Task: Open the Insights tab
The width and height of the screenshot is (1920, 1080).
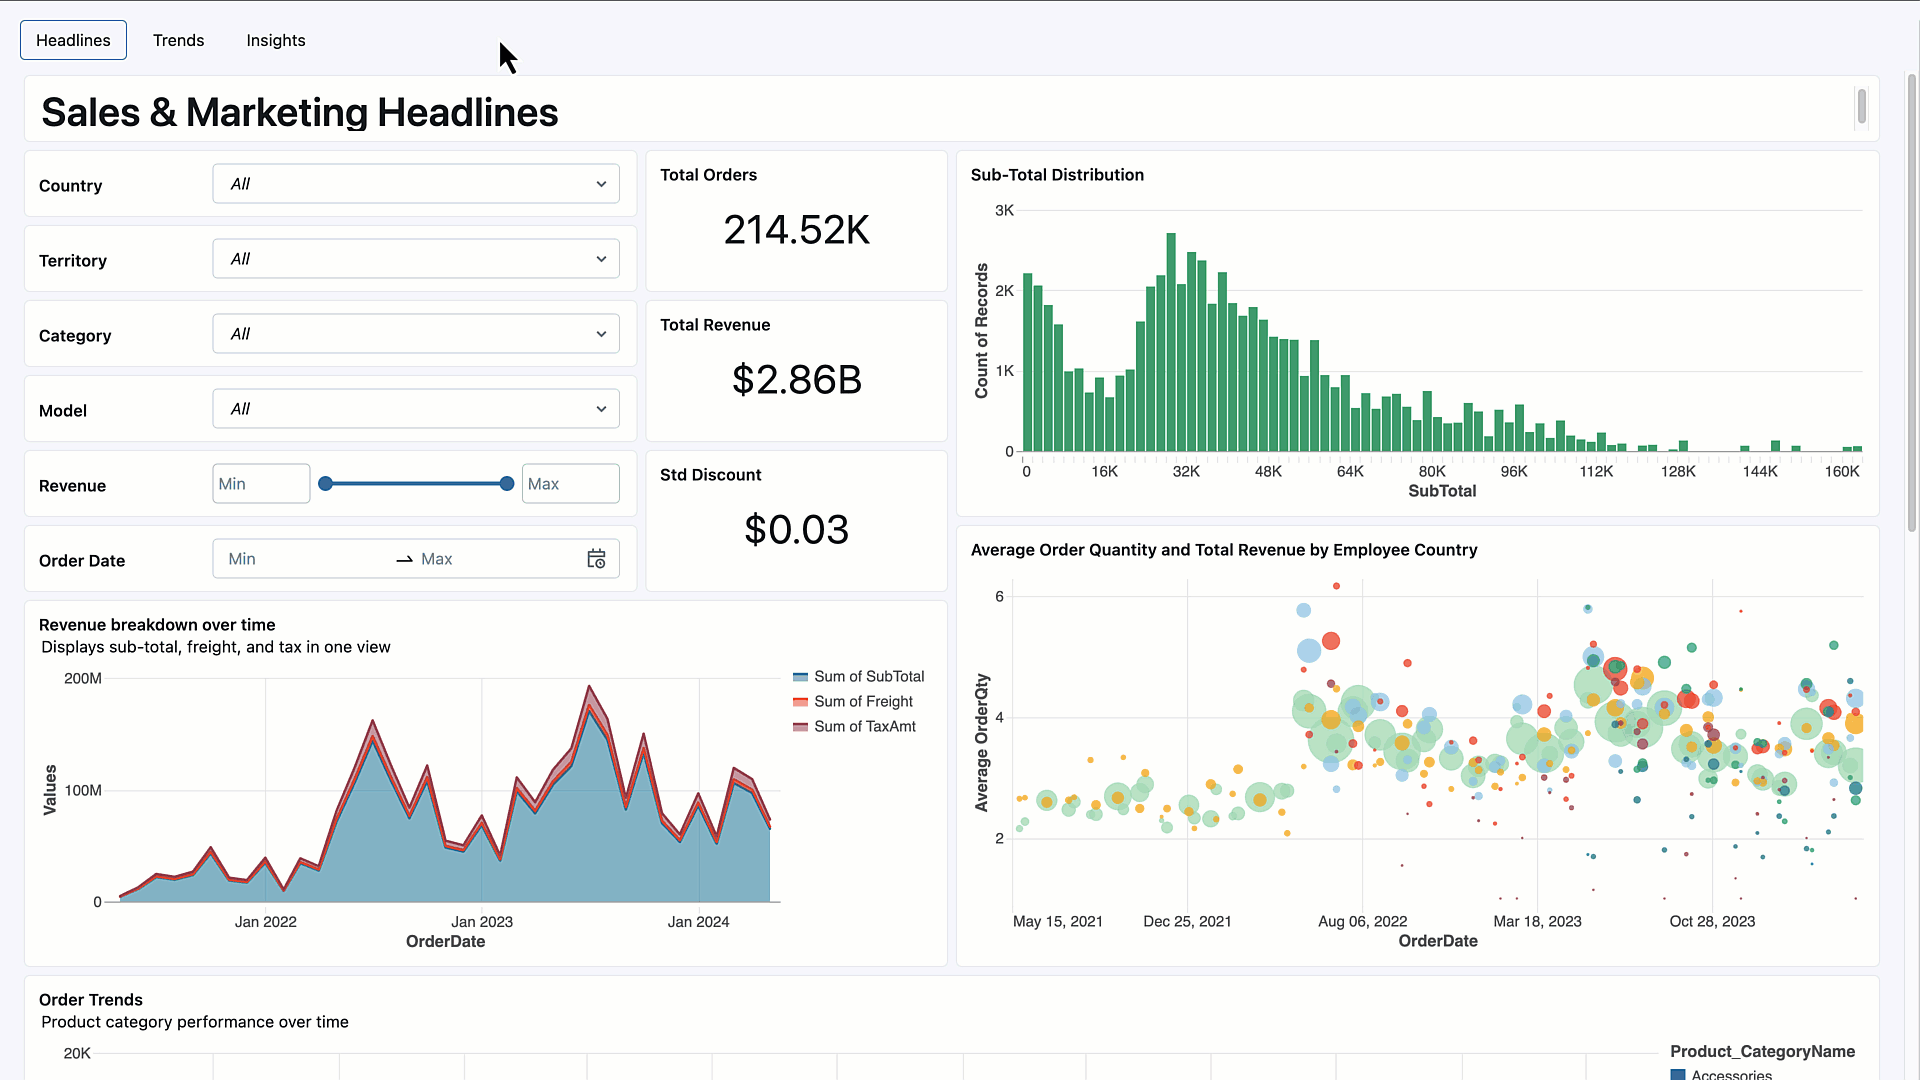Action: point(276,40)
